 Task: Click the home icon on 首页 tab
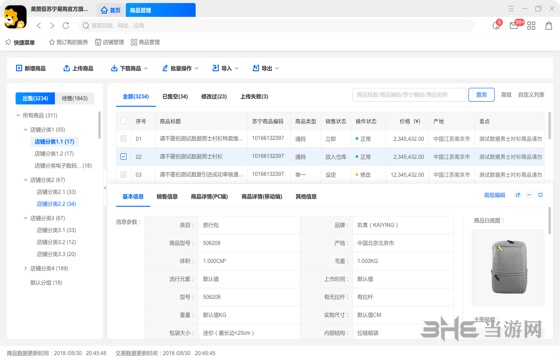click(x=104, y=10)
